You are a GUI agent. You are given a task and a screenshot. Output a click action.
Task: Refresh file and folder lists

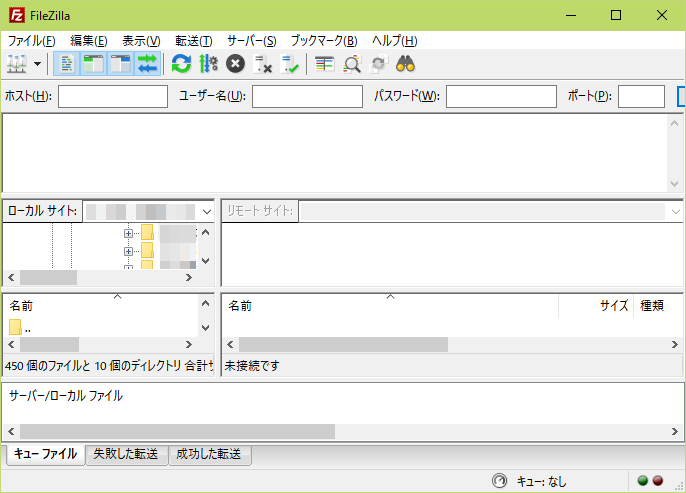click(x=182, y=64)
